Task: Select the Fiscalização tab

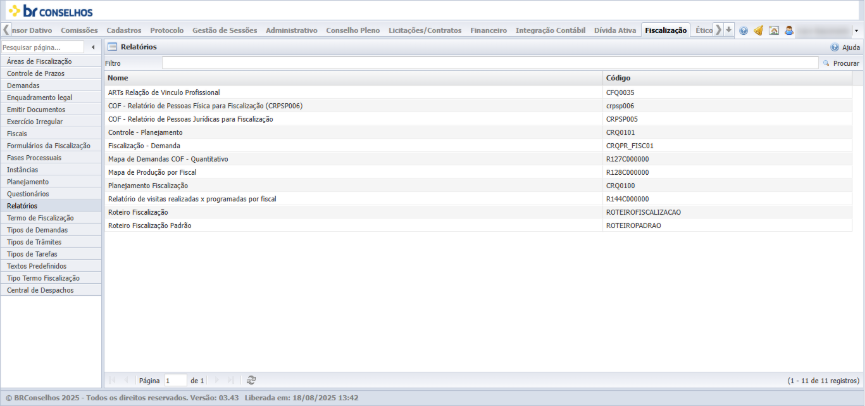Action: tap(666, 30)
